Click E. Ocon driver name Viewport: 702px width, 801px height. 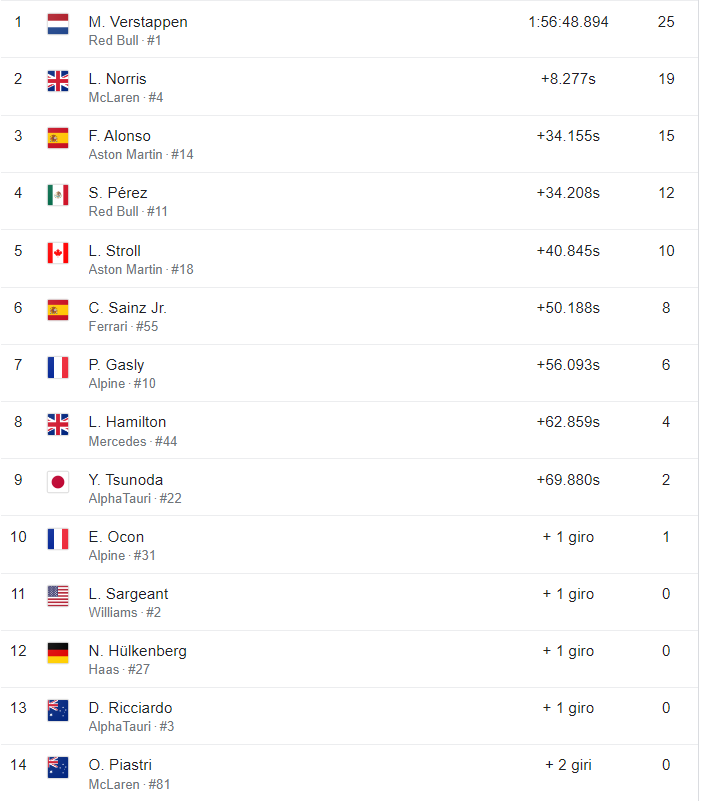pos(116,537)
